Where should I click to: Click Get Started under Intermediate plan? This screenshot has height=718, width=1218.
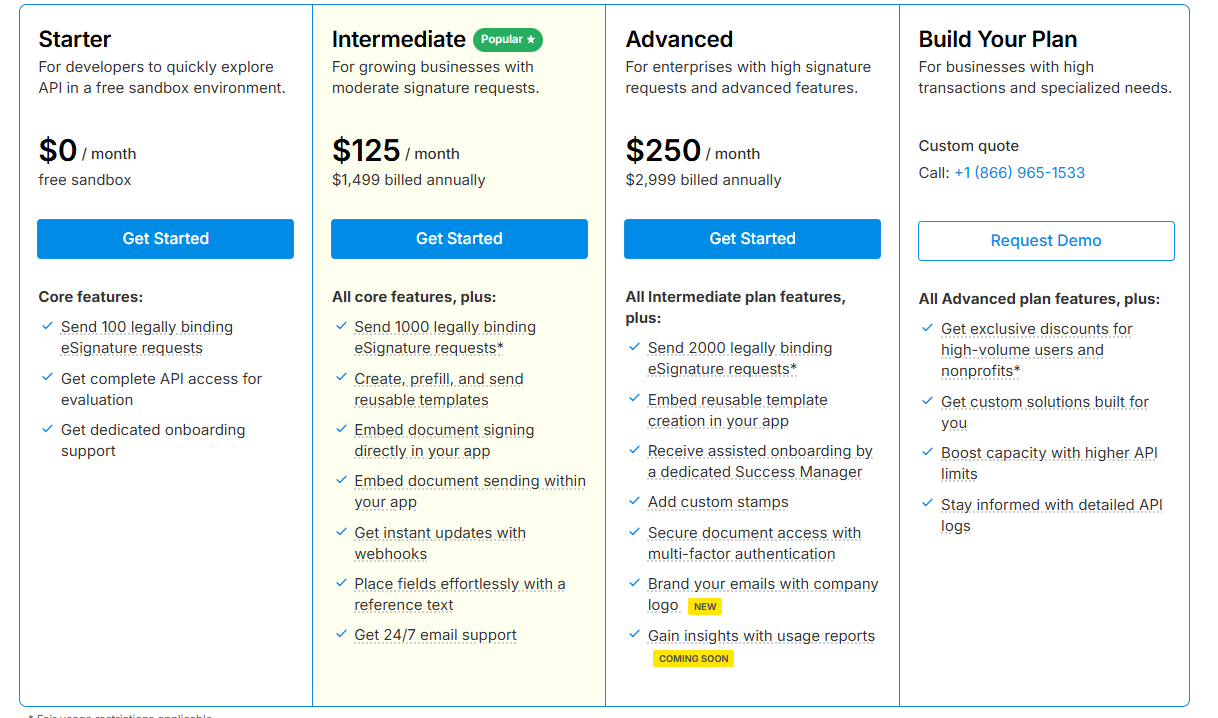[459, 239]
